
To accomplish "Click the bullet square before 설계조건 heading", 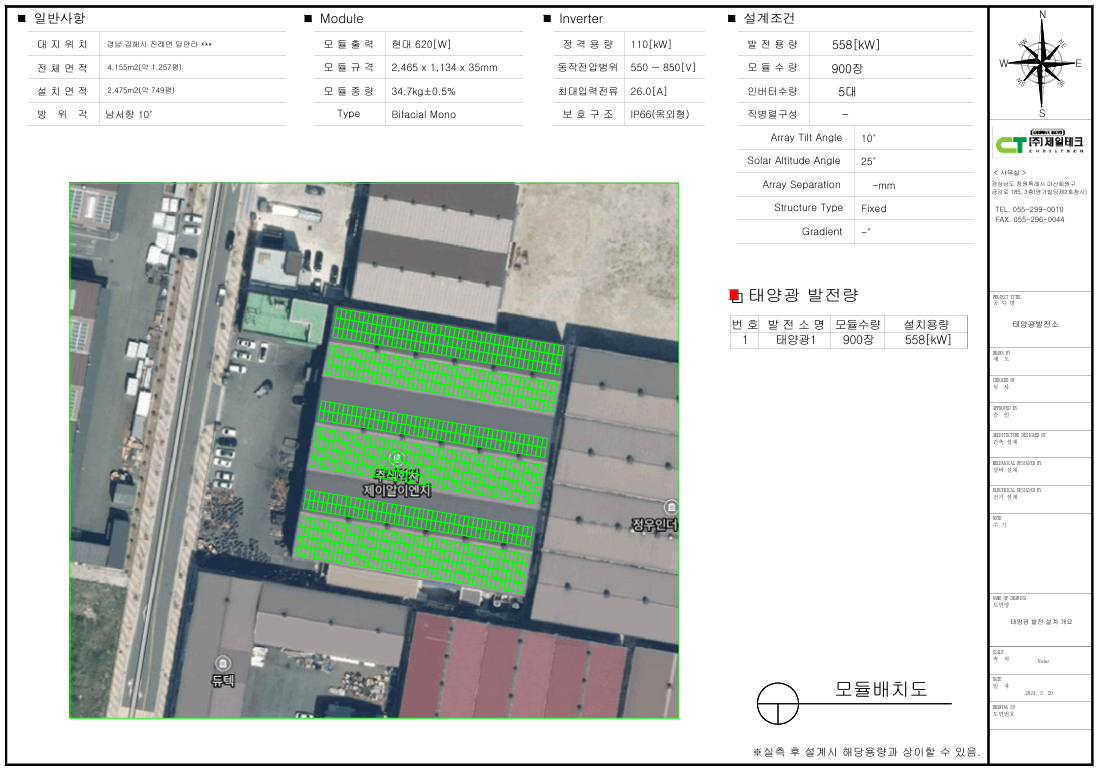I will (x=732, y=19).
